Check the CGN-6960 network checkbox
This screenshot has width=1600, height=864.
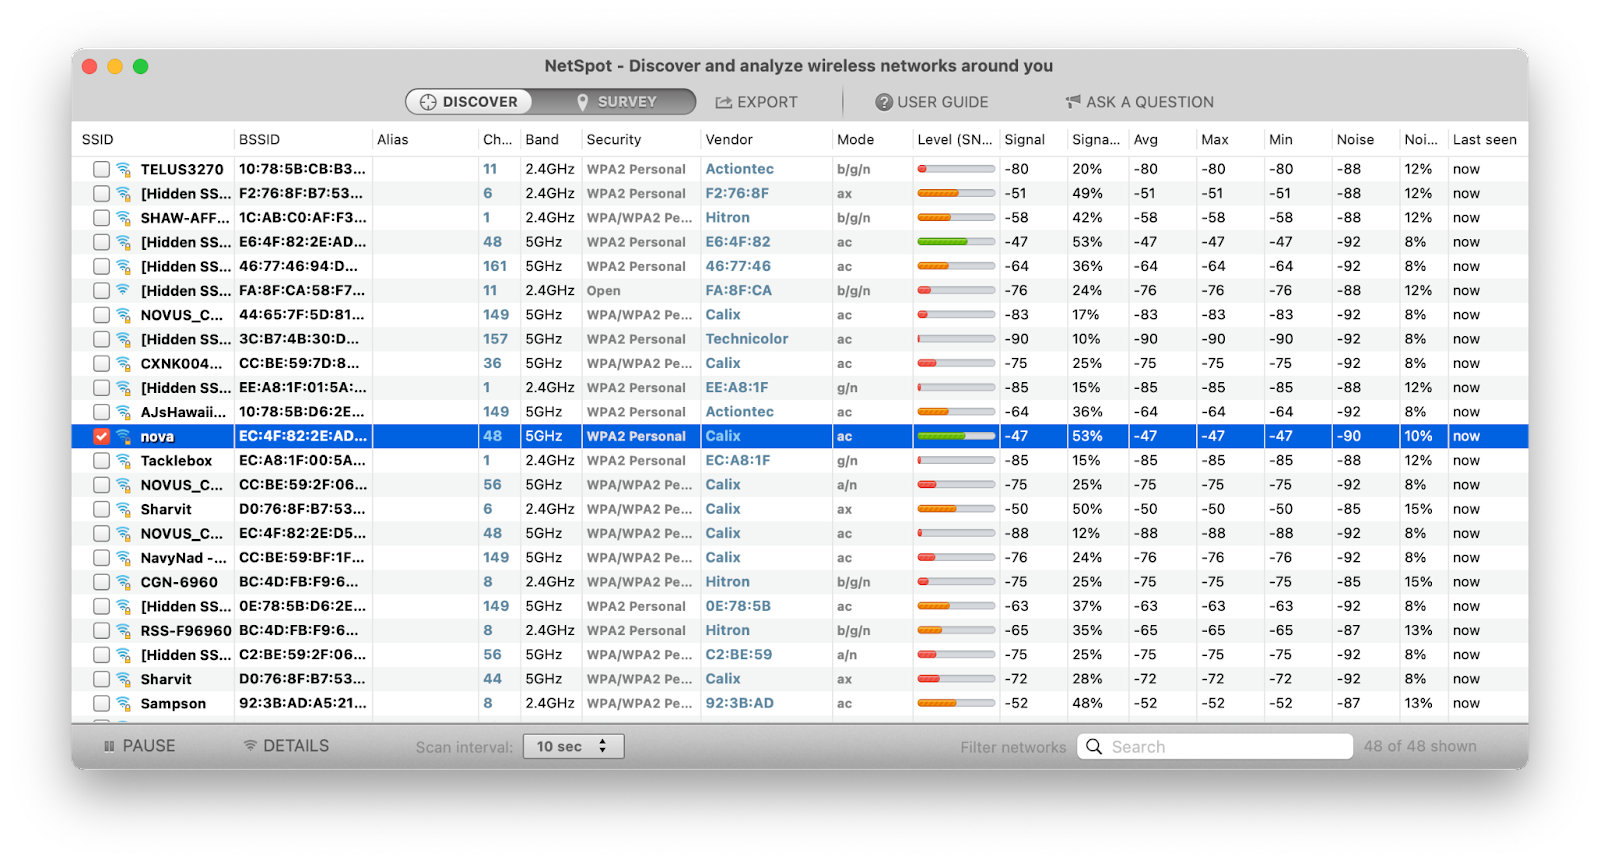(101, 582)
